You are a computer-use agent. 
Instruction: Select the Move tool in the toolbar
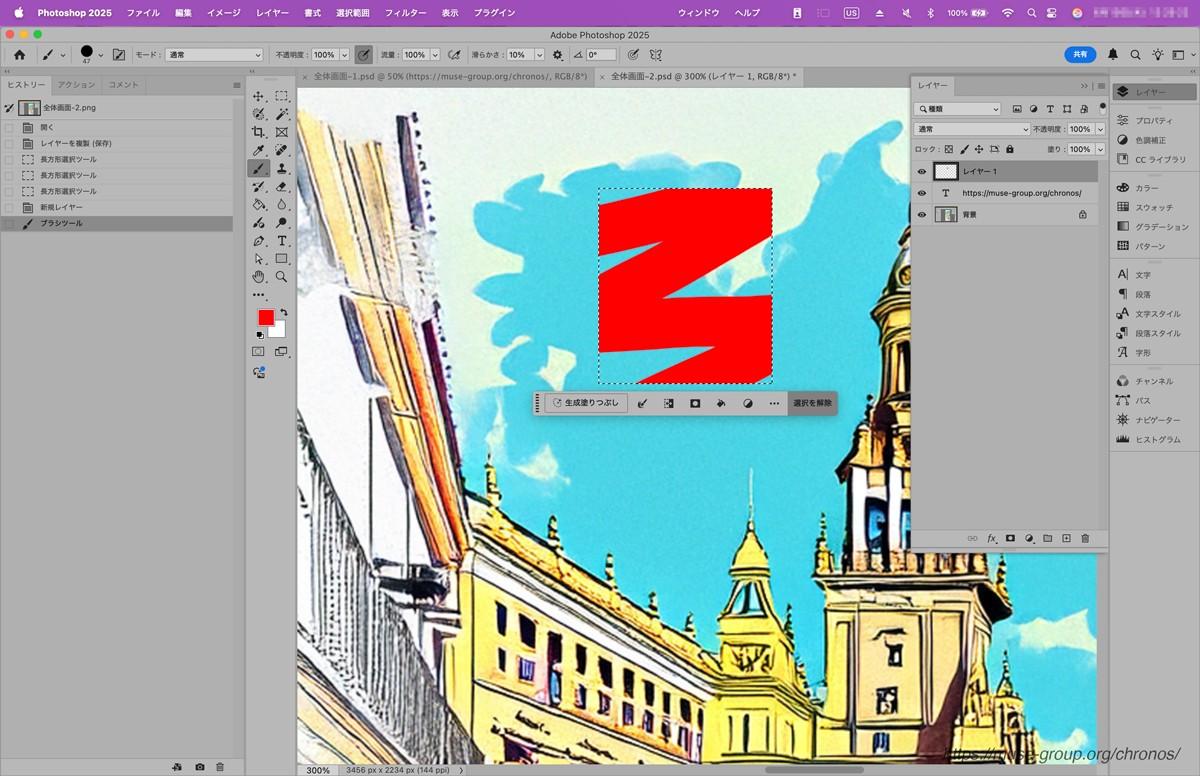[x=259, y=96]
